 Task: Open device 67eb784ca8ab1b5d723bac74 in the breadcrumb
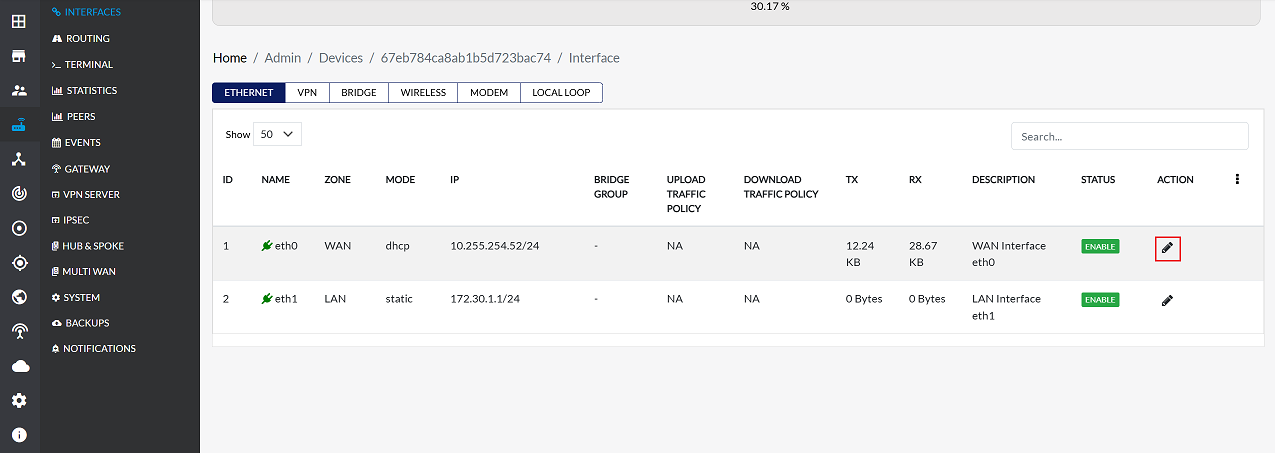coord(466,58)
